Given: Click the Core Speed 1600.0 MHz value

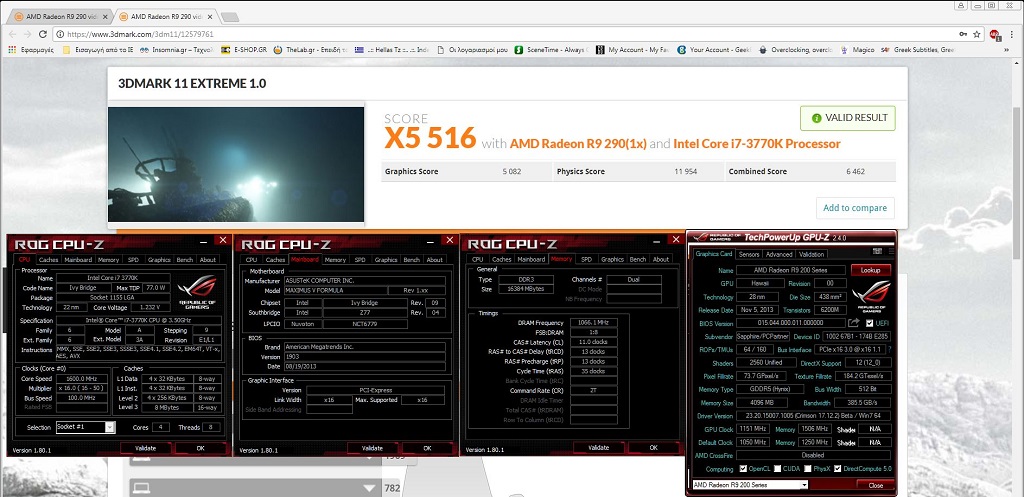Looking at the screenshot, I should [x=82, y=379].
